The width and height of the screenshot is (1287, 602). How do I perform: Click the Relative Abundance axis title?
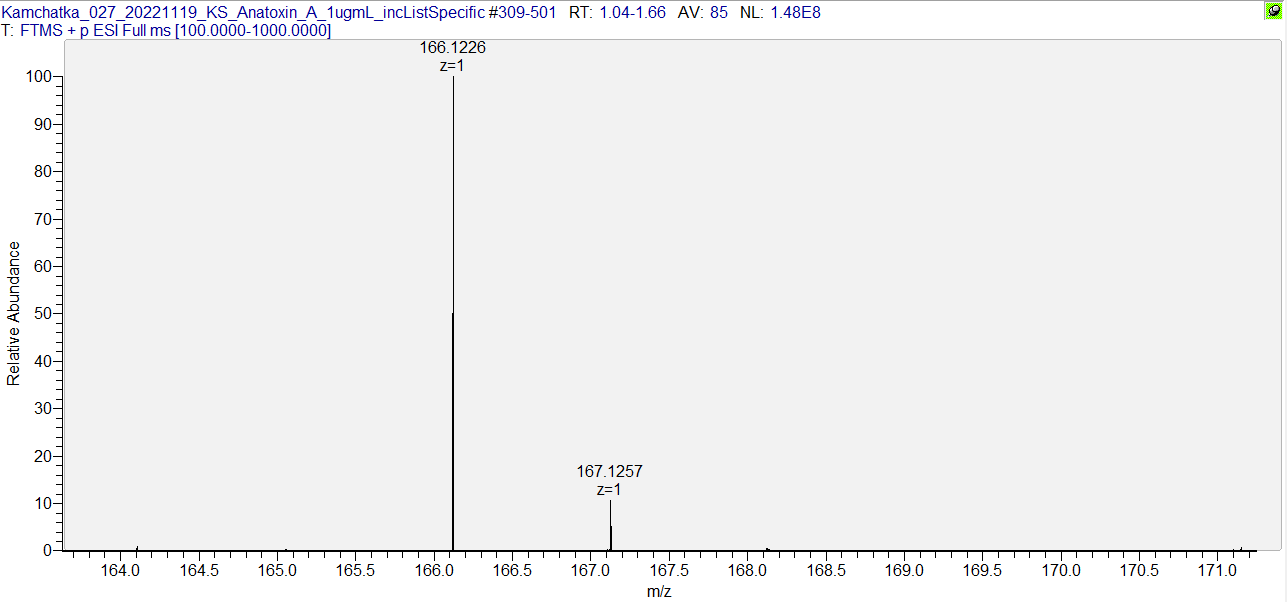(x=14, y=313)
